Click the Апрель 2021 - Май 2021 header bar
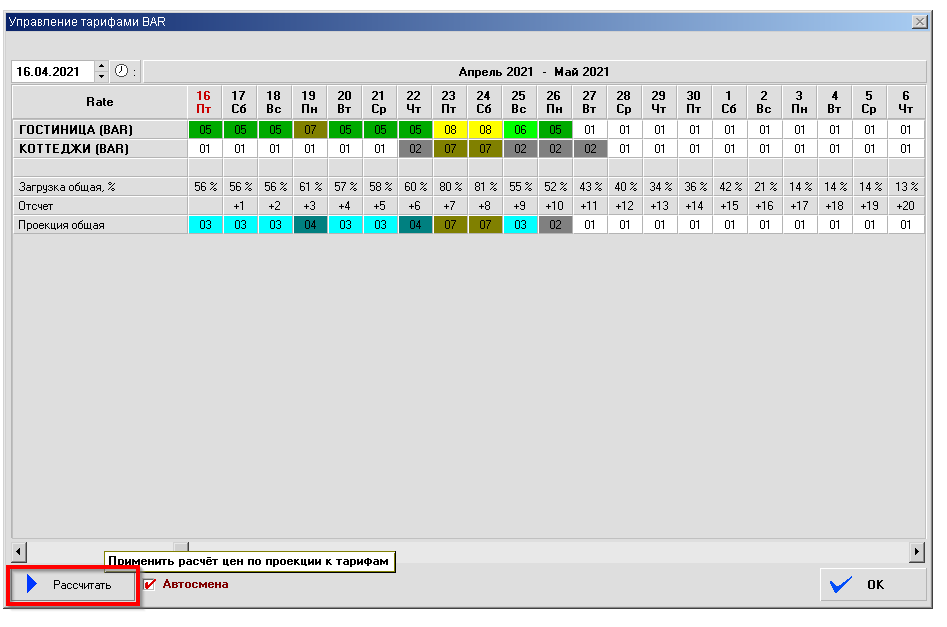947x627 pixels. coord(533,72)
